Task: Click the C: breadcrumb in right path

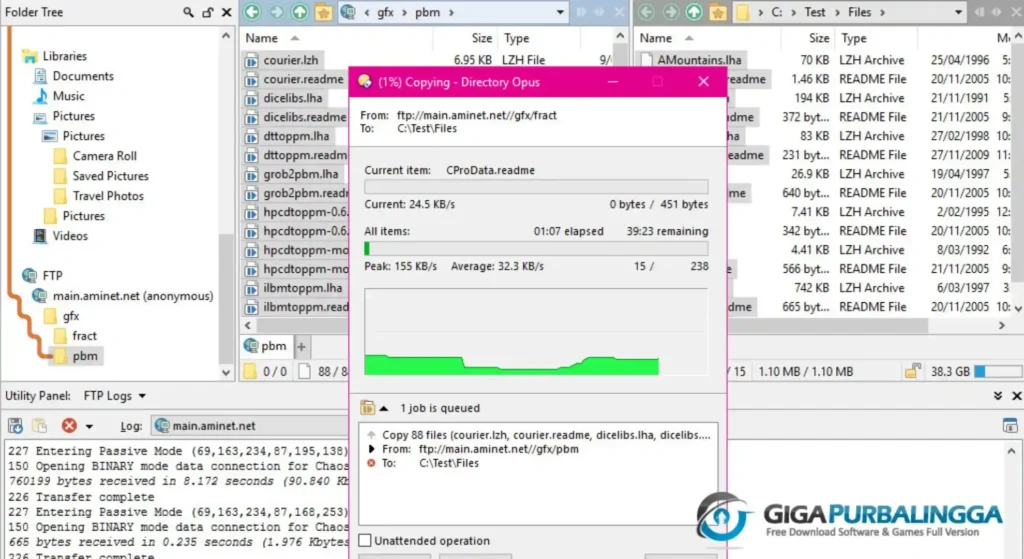Action: pos(776,12)
